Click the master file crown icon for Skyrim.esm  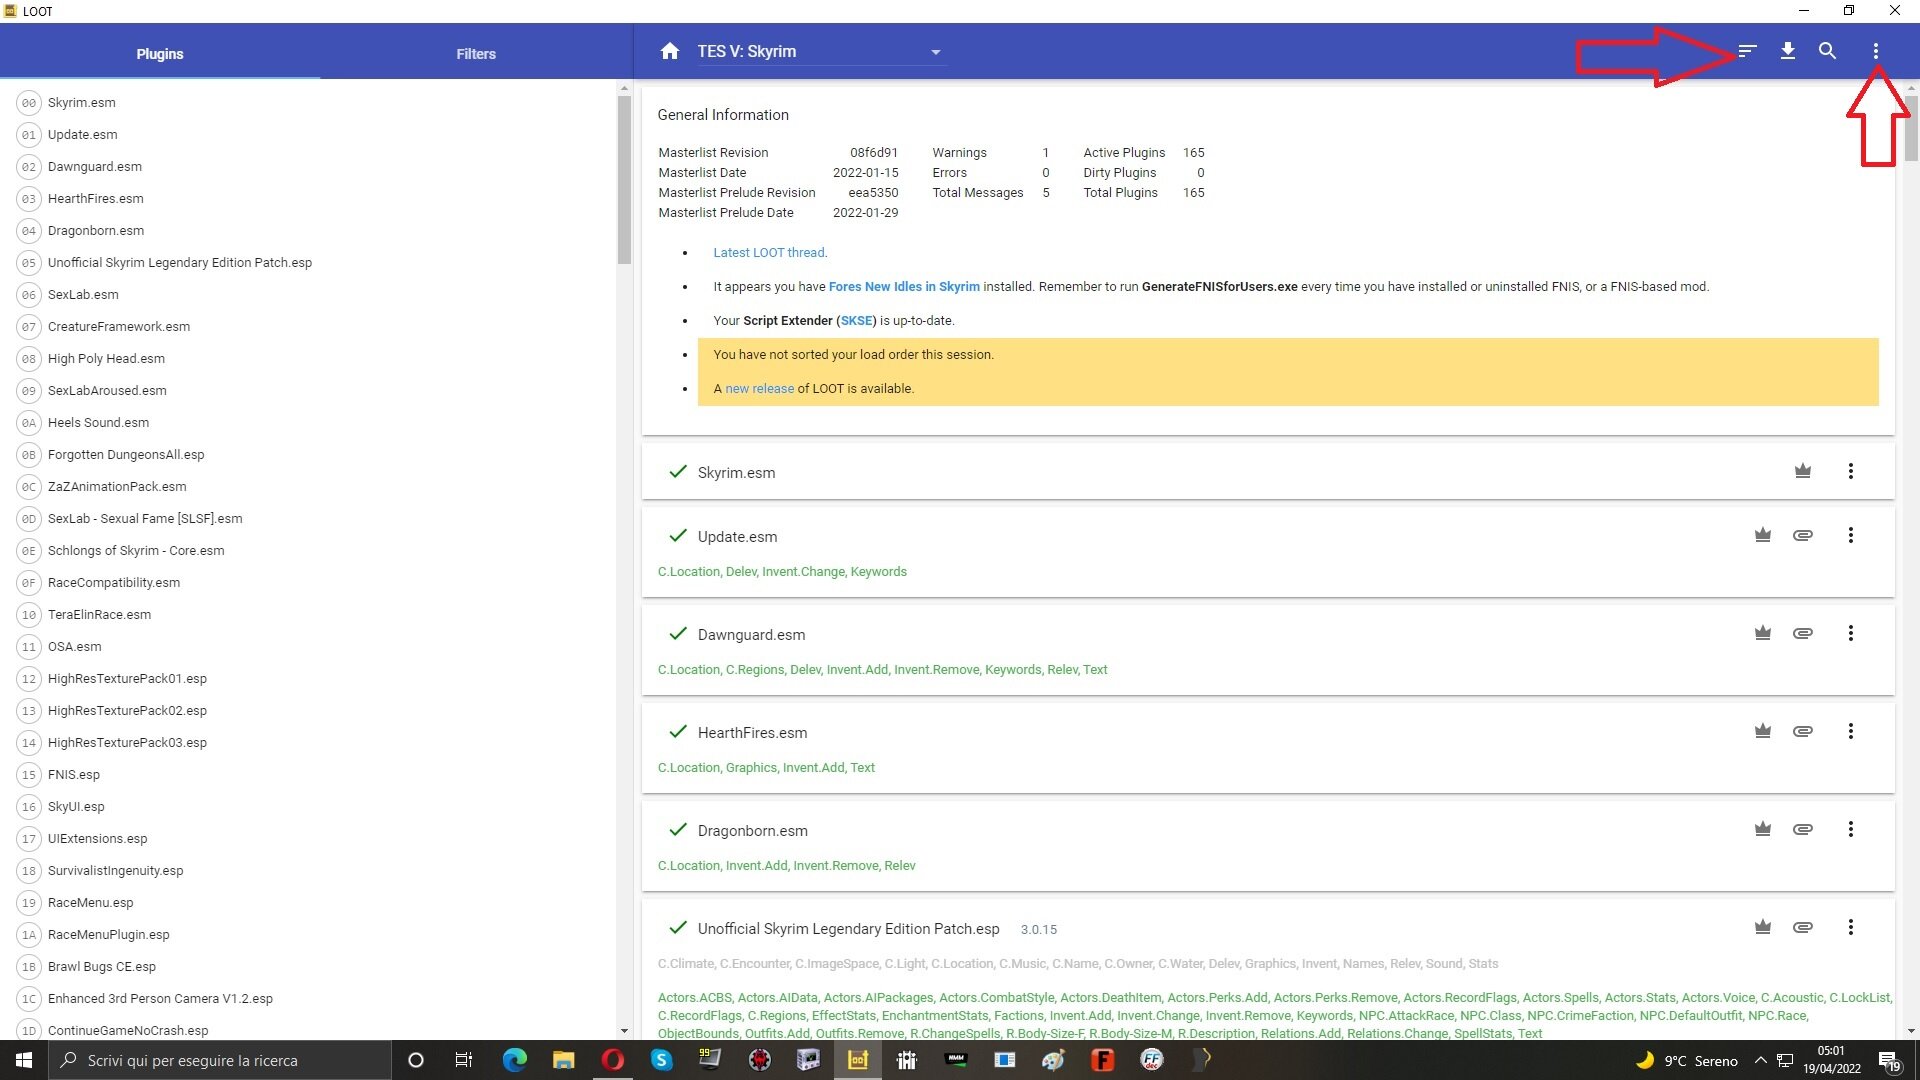(x=1803, y=471)
